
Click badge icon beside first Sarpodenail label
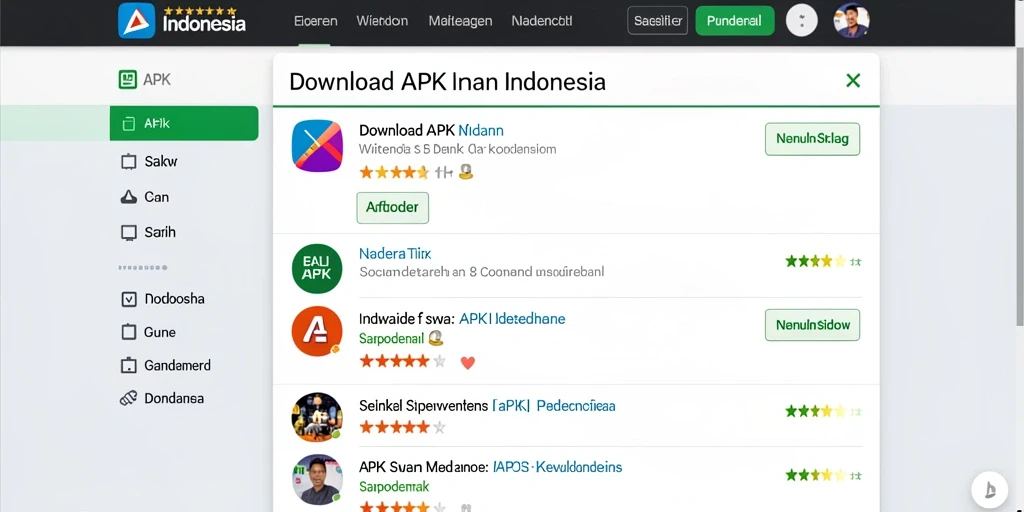pyautogui.click(x=435, y=338)
